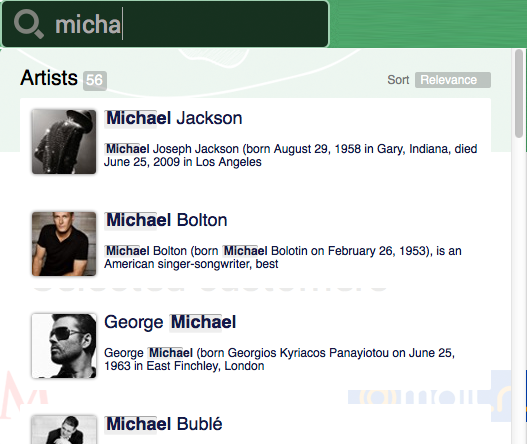Open the Michael Bolton artist link
This screenshot has width=527, height=444.
point(166,220)
